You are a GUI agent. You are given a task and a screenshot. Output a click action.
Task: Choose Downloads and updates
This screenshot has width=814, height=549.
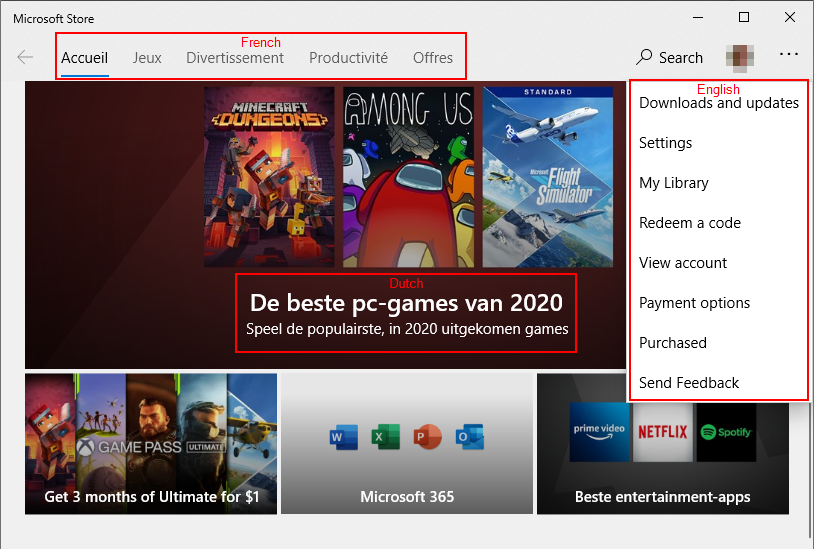(x=718, y=103)
